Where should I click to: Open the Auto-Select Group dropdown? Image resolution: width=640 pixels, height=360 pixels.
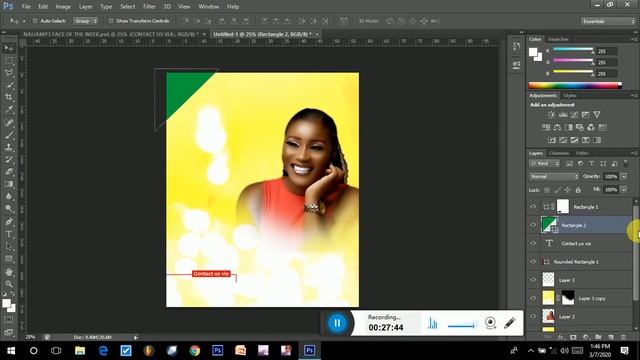(x=86, y=21)
